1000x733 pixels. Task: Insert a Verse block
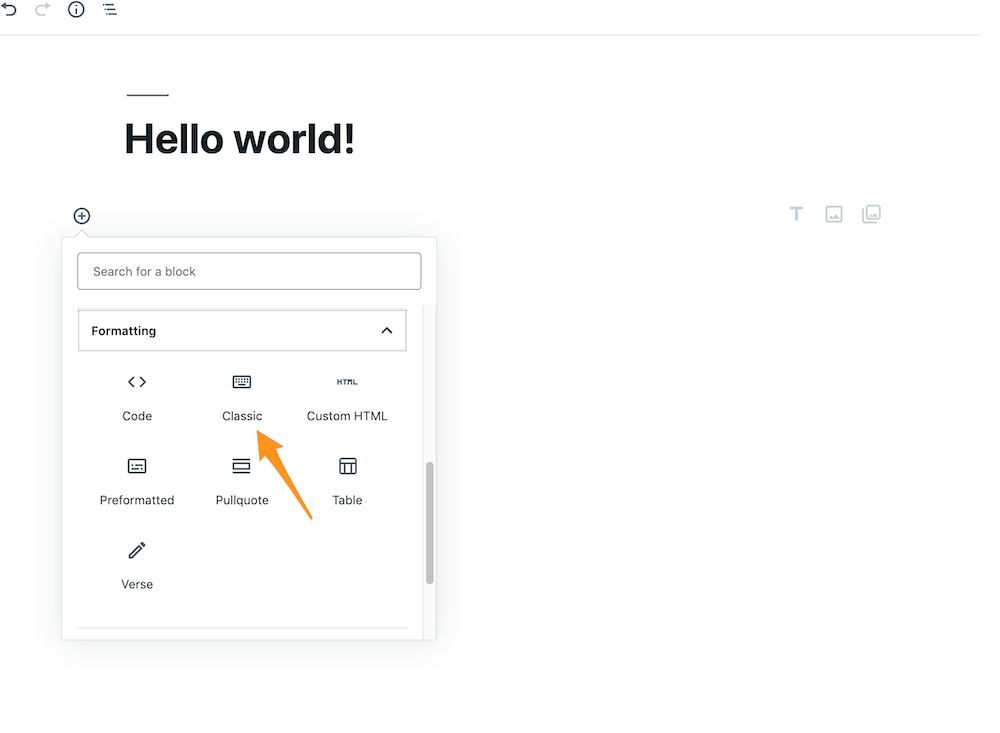tap(137, 565)
